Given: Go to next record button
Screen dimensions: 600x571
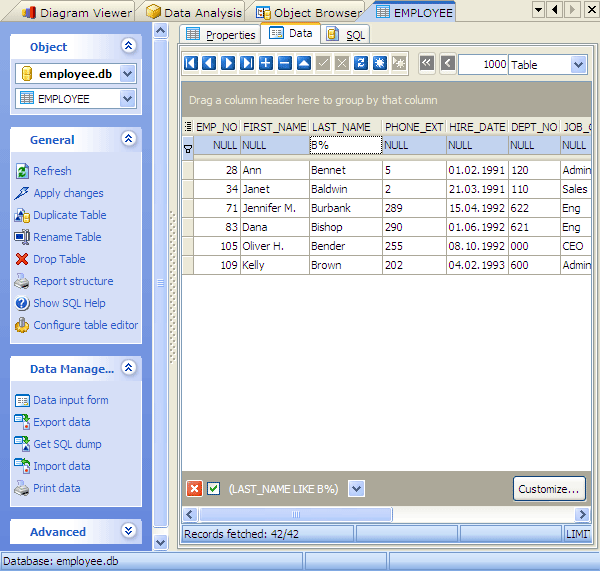Looking at the screenshot, I should click(x=228, y=63).
